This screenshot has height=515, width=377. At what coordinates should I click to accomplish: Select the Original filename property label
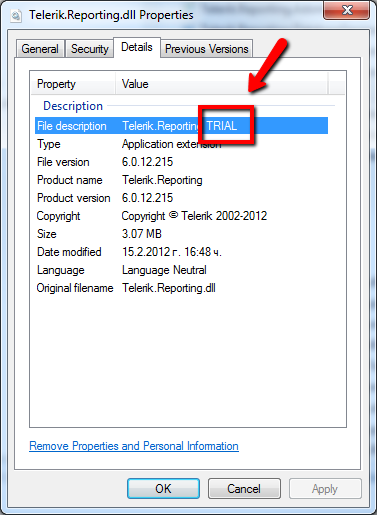(x=75, y=288)
